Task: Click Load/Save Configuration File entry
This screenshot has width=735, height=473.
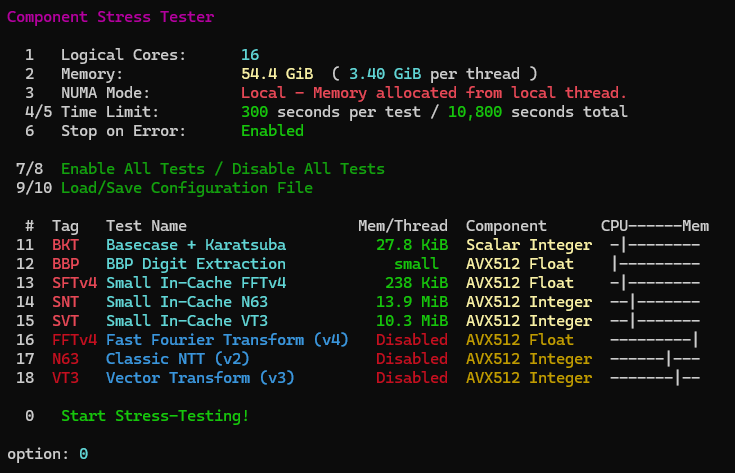Action: 187,188
